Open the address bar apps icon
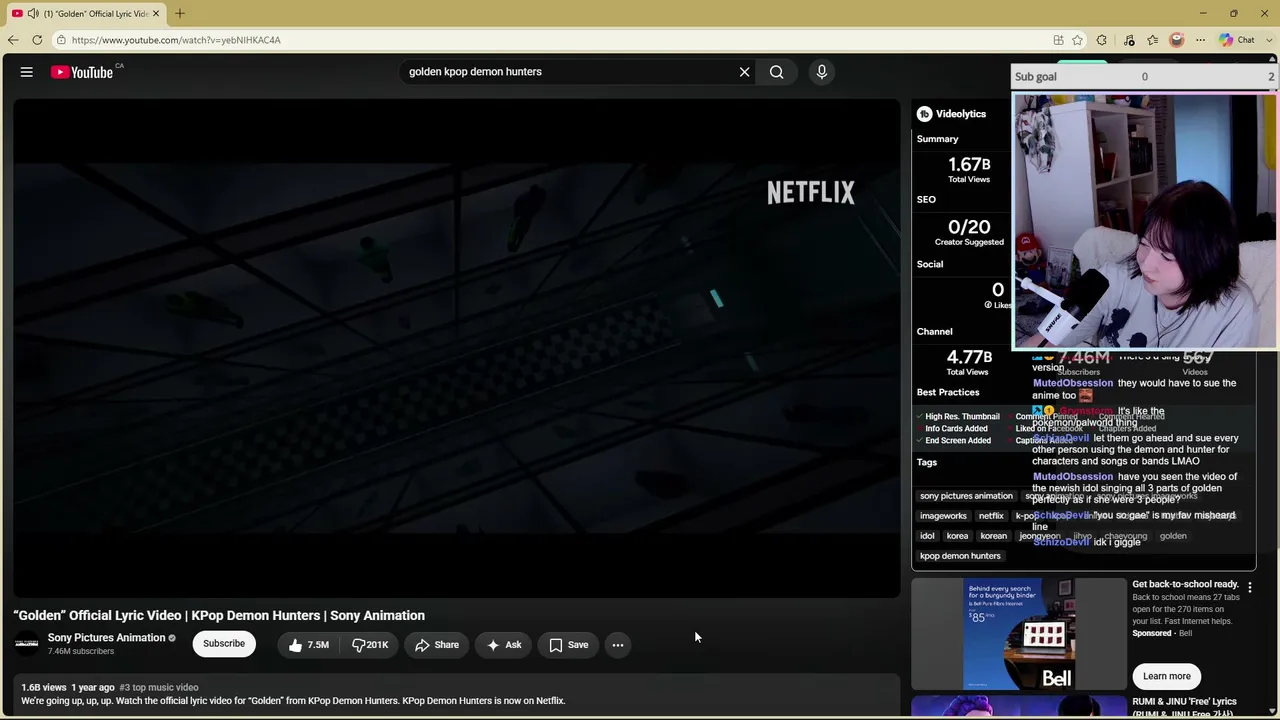This screenshot has width=1280, height=720. (1058, 40)
